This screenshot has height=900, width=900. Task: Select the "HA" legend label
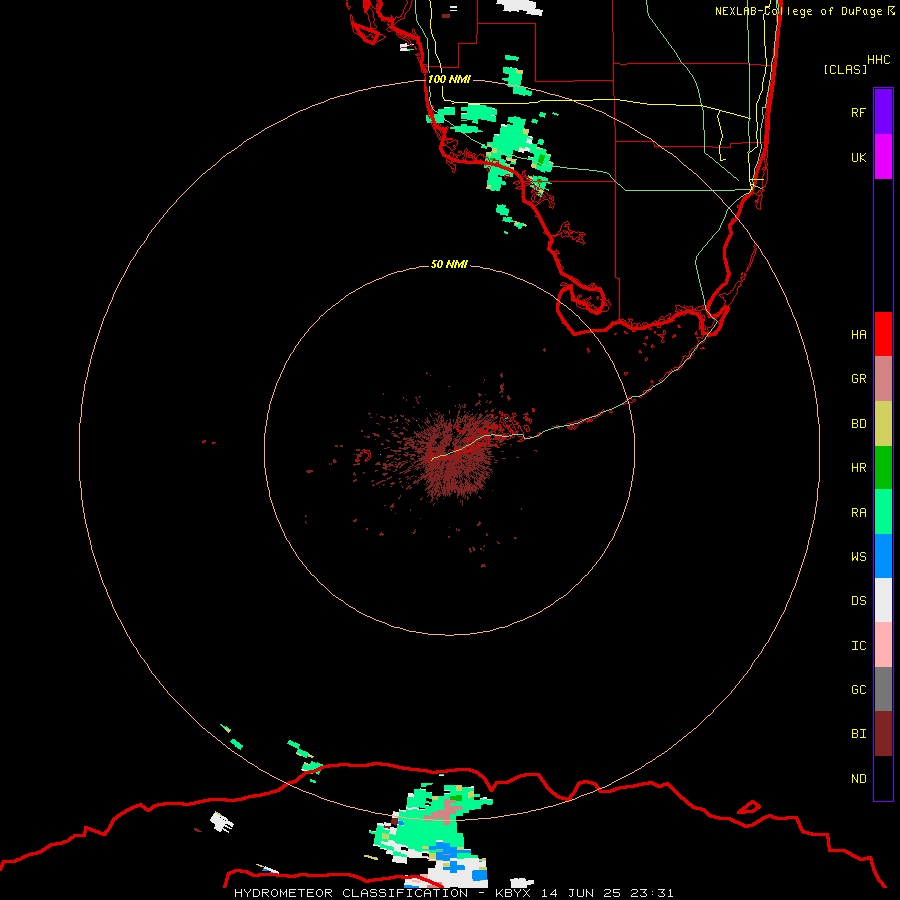point(858,335)
